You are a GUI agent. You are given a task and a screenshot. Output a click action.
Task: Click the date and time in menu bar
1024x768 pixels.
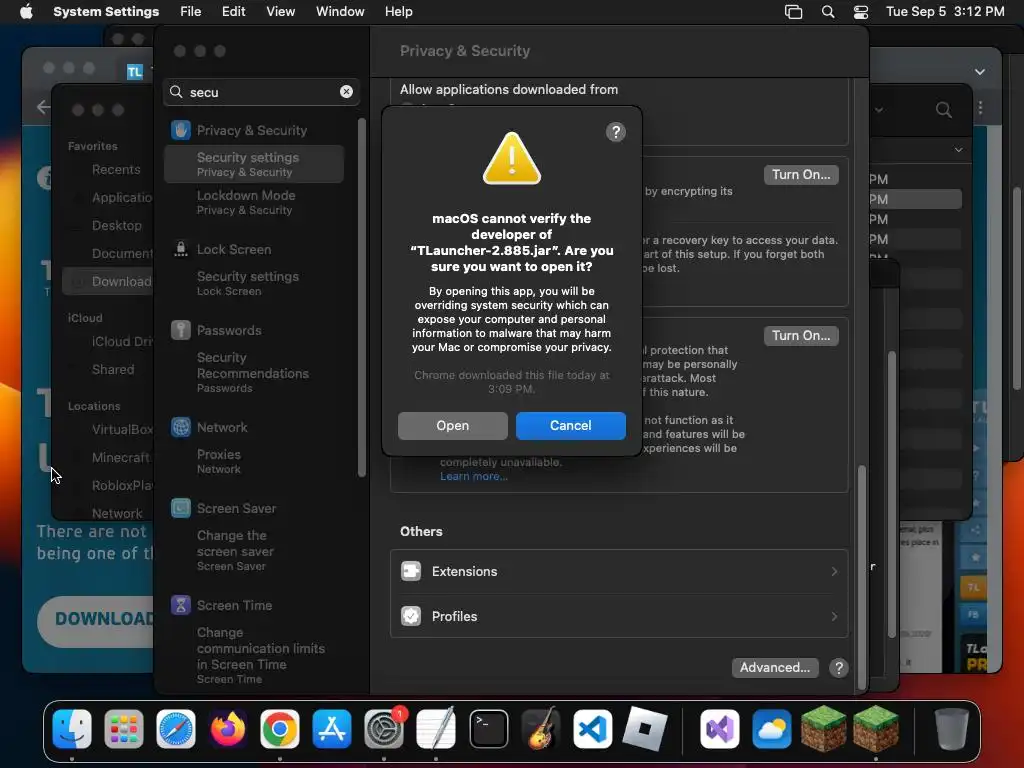click(x=945, y=12)
